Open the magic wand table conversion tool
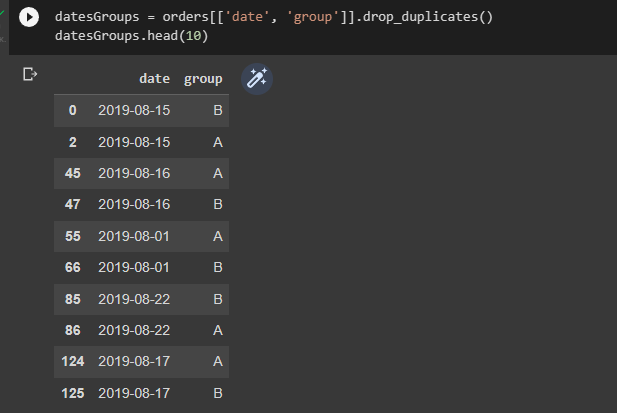Screen dimensions: 617x413 pos(257,79)
